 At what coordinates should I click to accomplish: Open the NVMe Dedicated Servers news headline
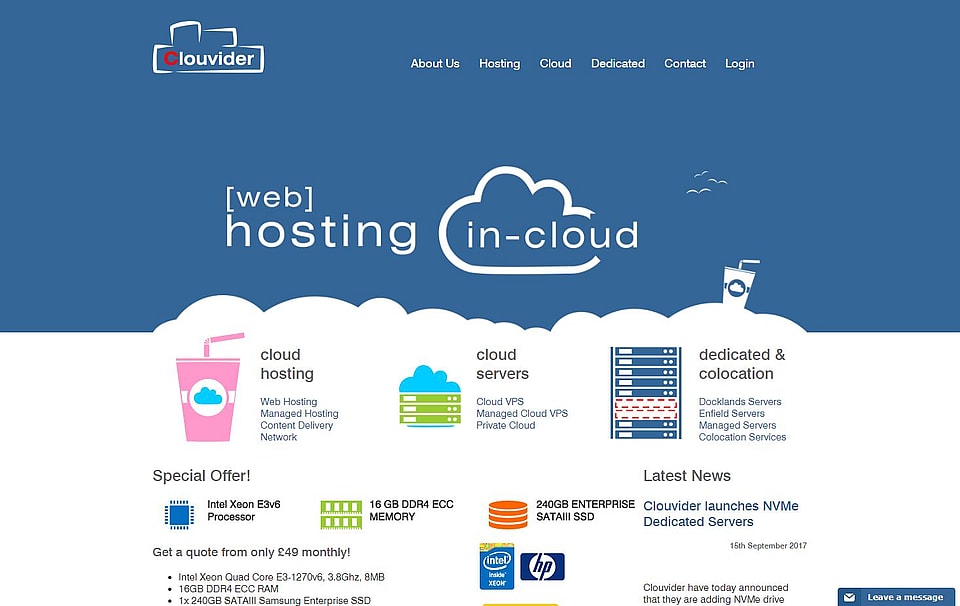pos(721,514)
